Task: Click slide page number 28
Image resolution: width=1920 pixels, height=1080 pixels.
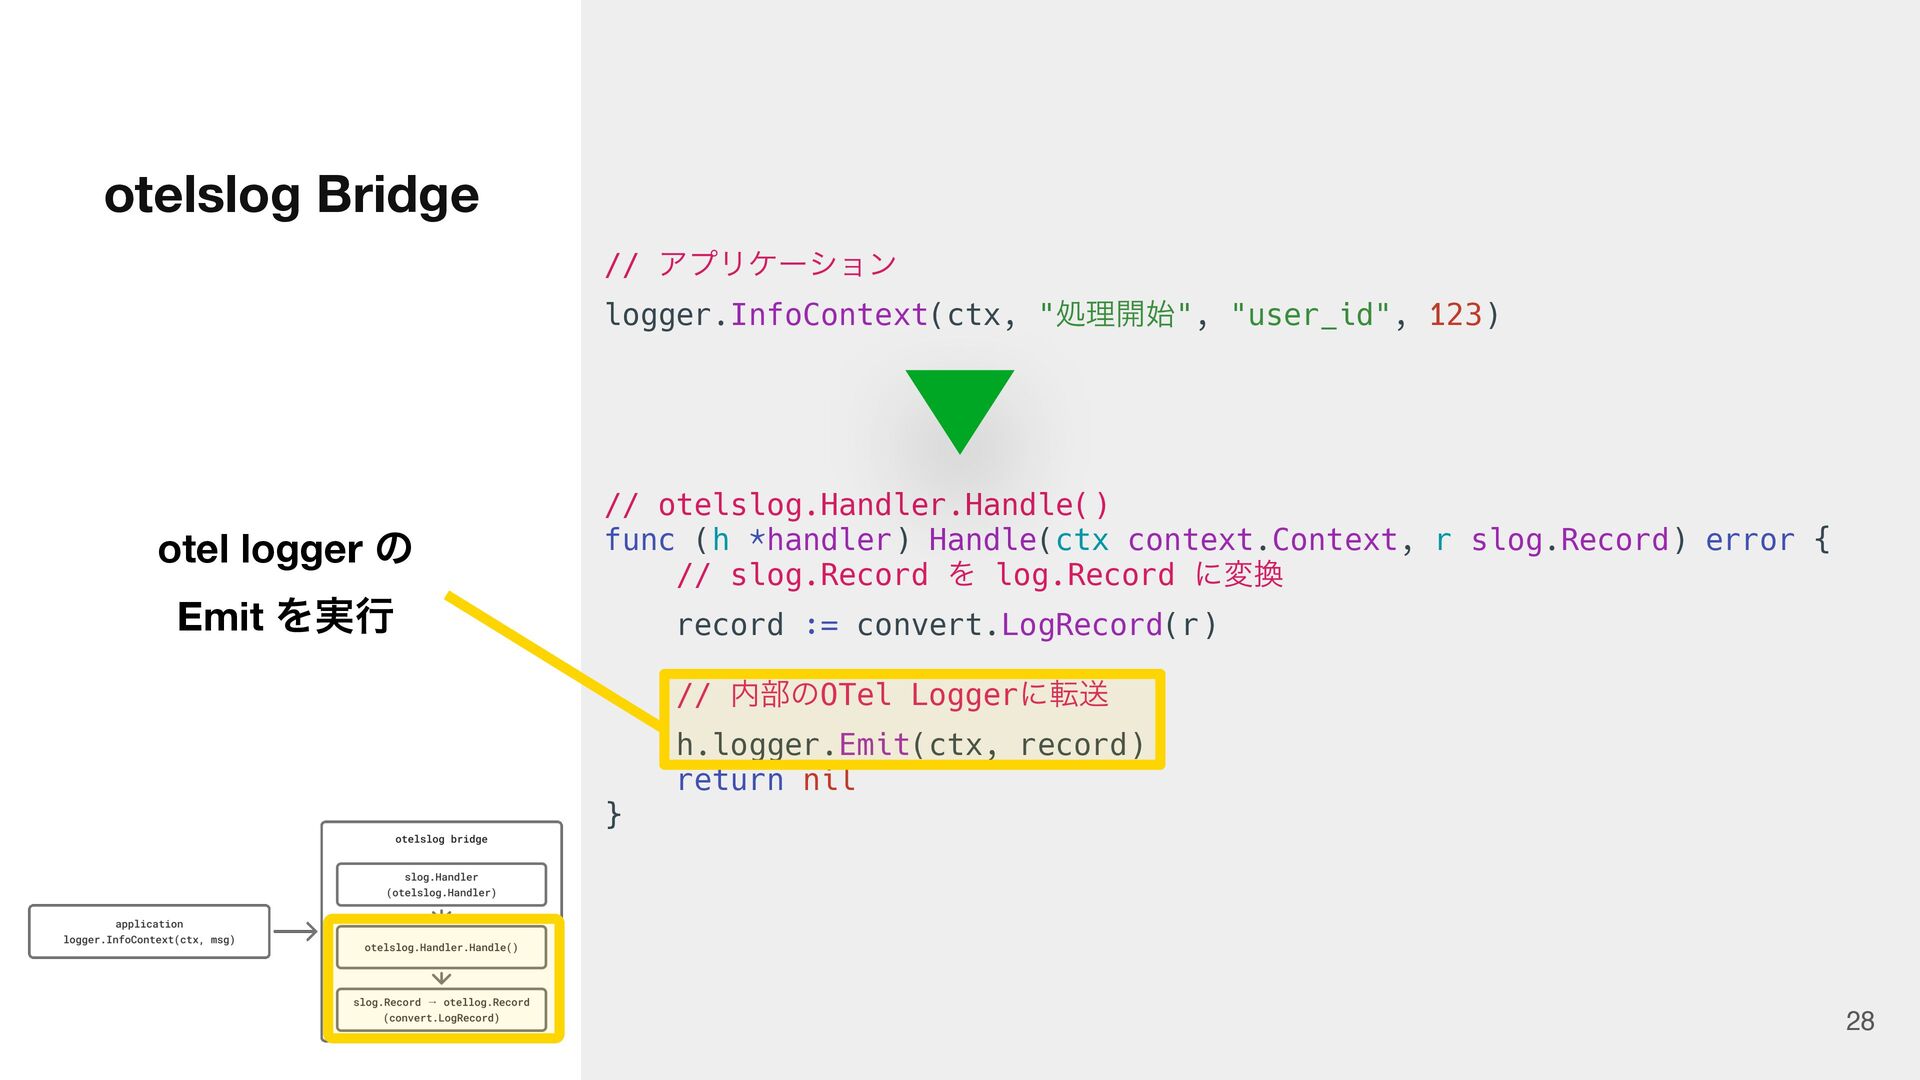Action: point(1860,1021)
